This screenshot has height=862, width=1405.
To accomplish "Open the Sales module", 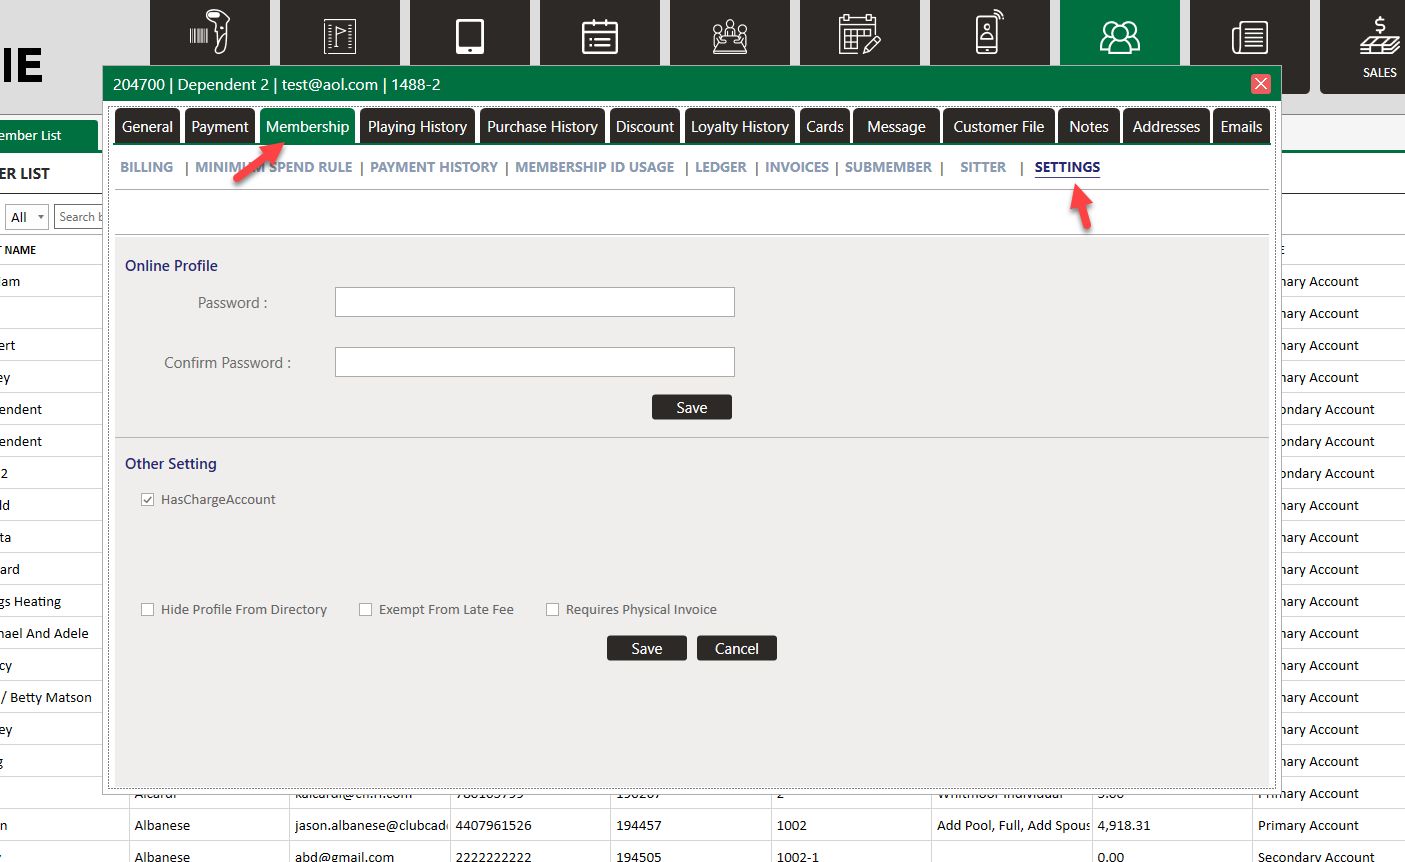I will [1379, 47].
